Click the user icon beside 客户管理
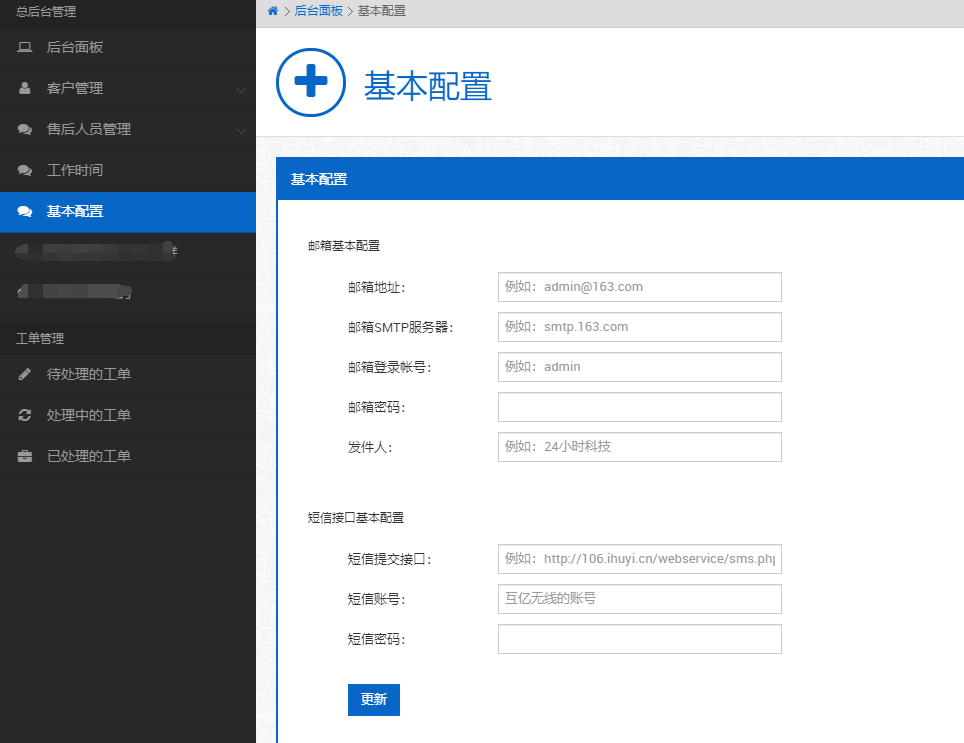The height and width of the screenshot is (743, 964). 25,88
